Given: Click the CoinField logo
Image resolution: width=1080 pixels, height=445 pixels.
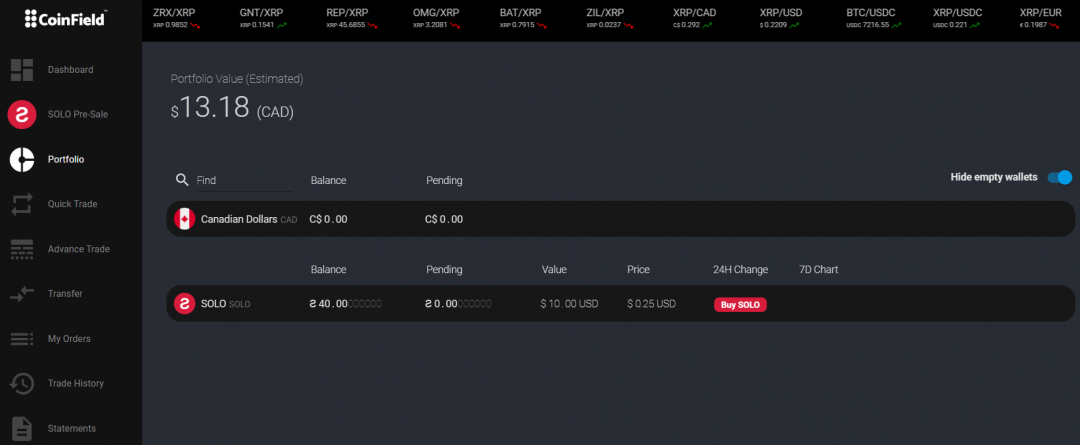Looking at the screenshot, I should [x=65, y=18].
